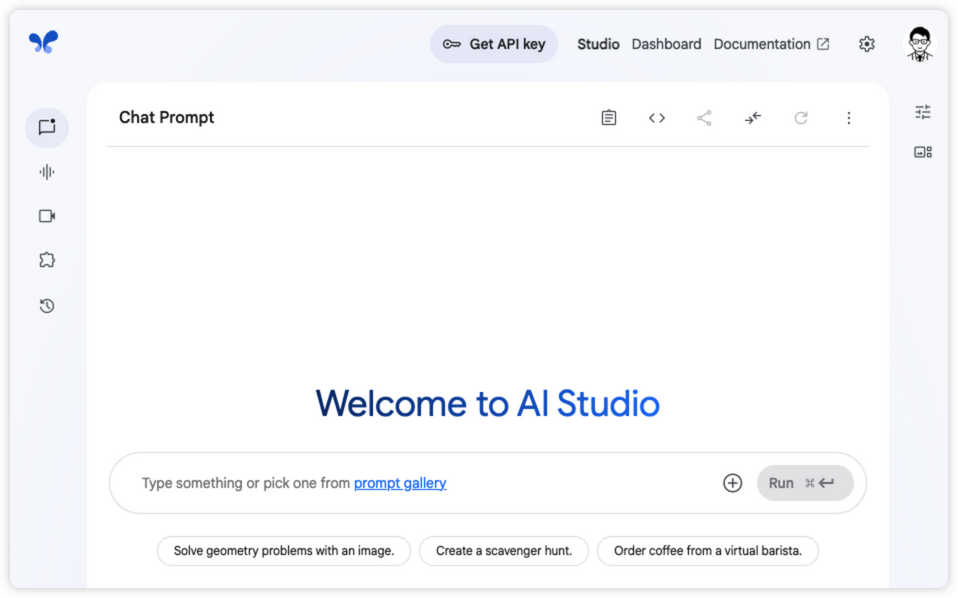
Task: Click the plus icon to add media
Action: [x=733, y=483]
